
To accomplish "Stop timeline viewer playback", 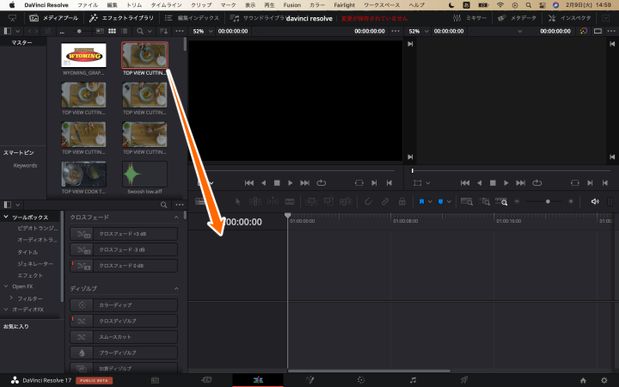I will click(493, 183).
